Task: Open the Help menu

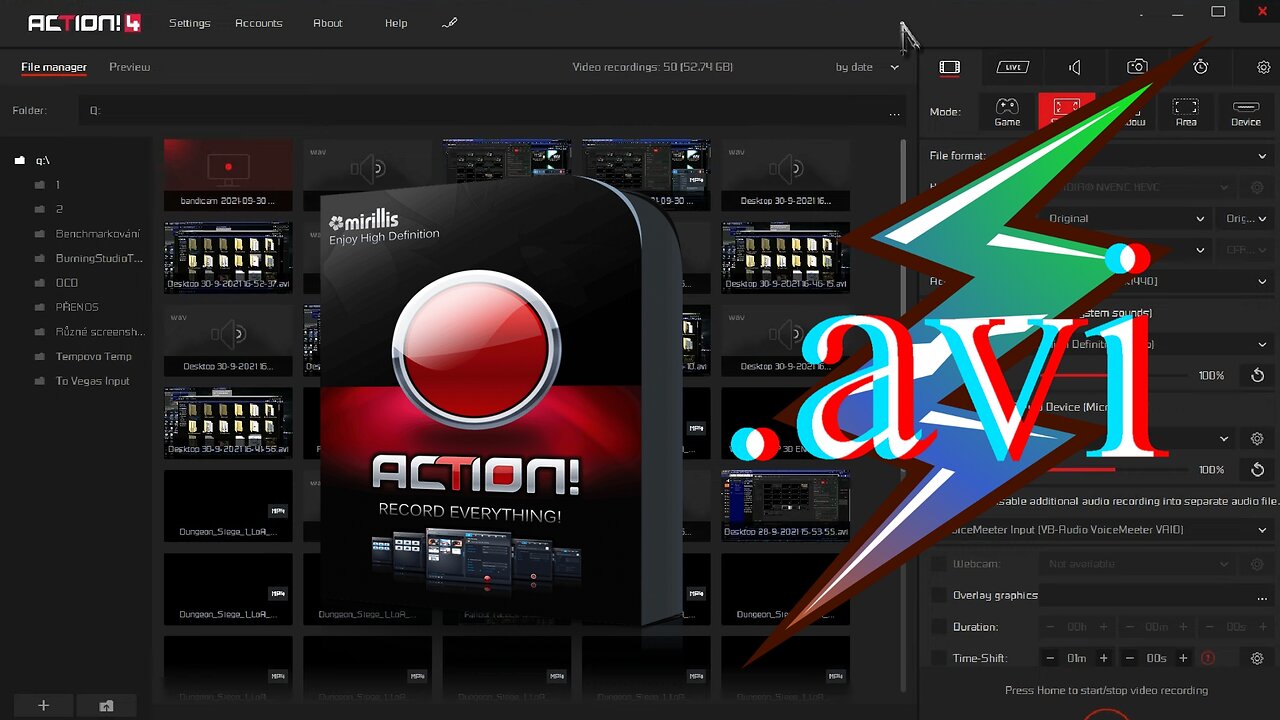Action: tap(396, 23)
